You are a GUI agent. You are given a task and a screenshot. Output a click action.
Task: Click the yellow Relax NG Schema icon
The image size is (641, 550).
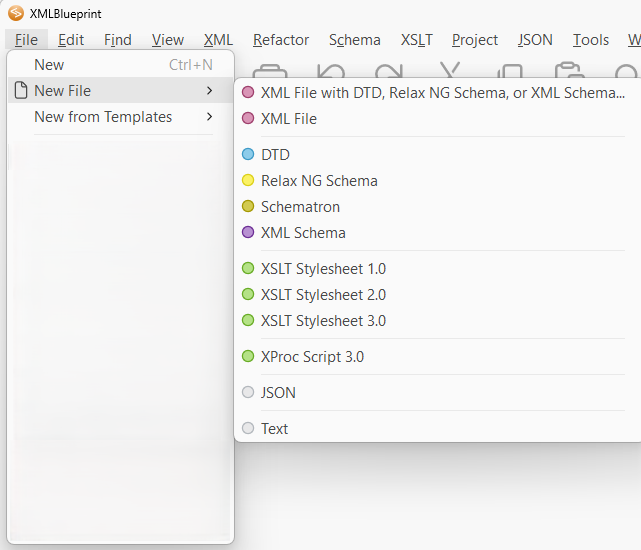pos(248,181)
